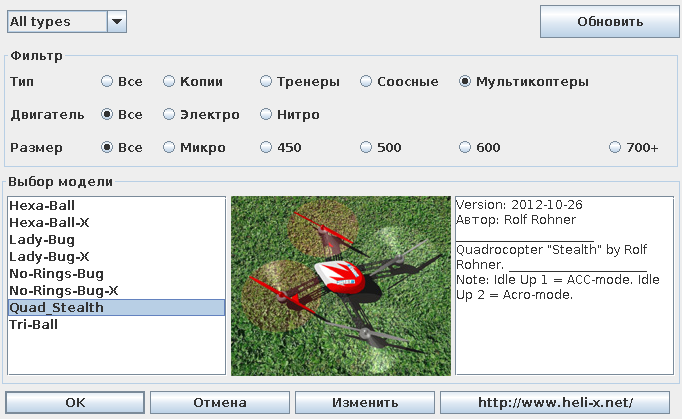Select Tri-Ball in the model list

[117, 324]
